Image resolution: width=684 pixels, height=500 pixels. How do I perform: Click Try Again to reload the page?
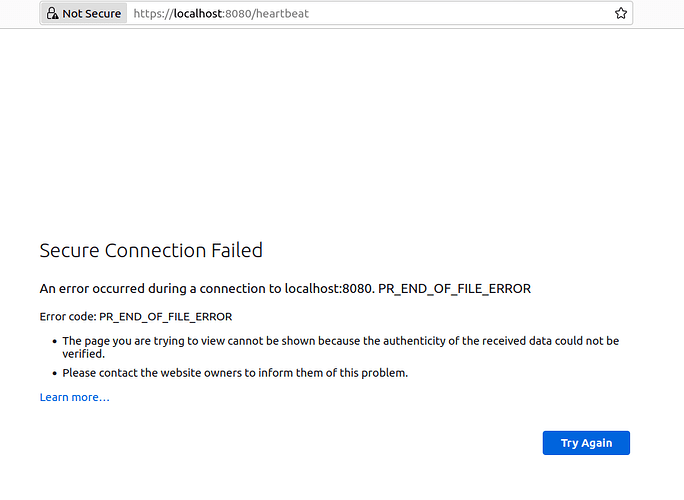pyautogui.click(x=586, y=443)
